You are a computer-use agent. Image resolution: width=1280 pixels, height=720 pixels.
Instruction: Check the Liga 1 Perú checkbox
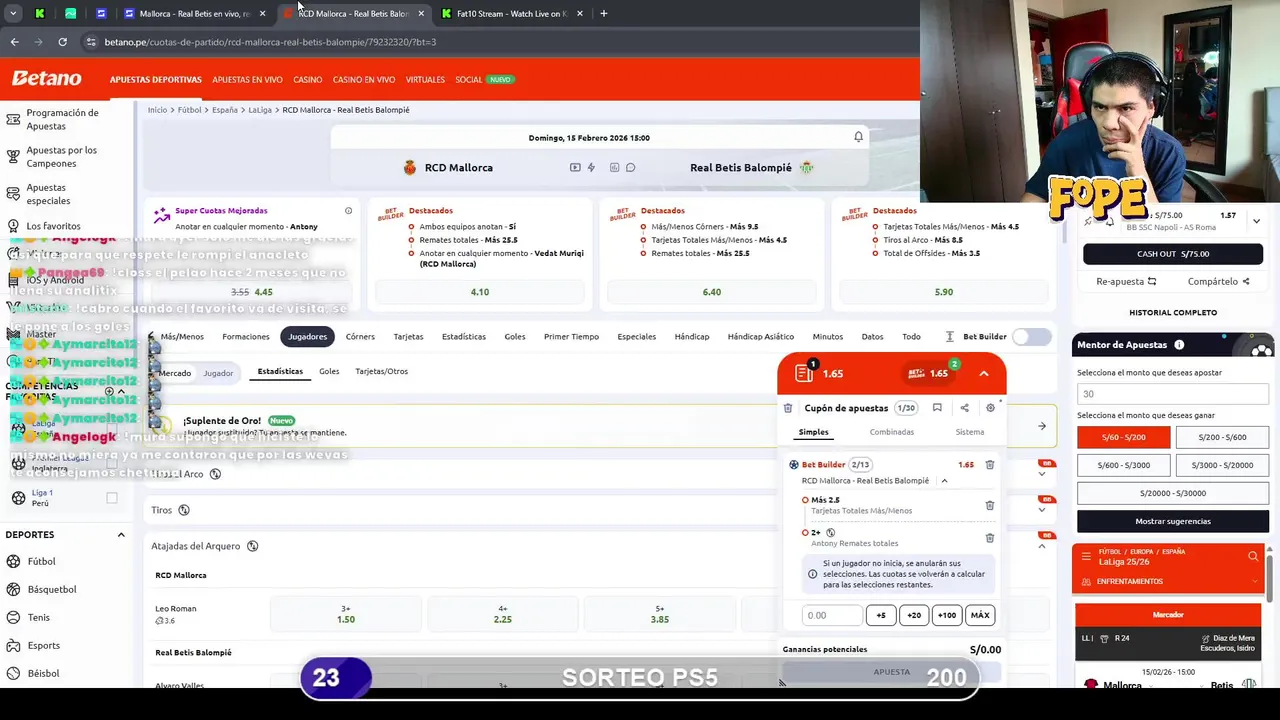click(x=112, y=498)
